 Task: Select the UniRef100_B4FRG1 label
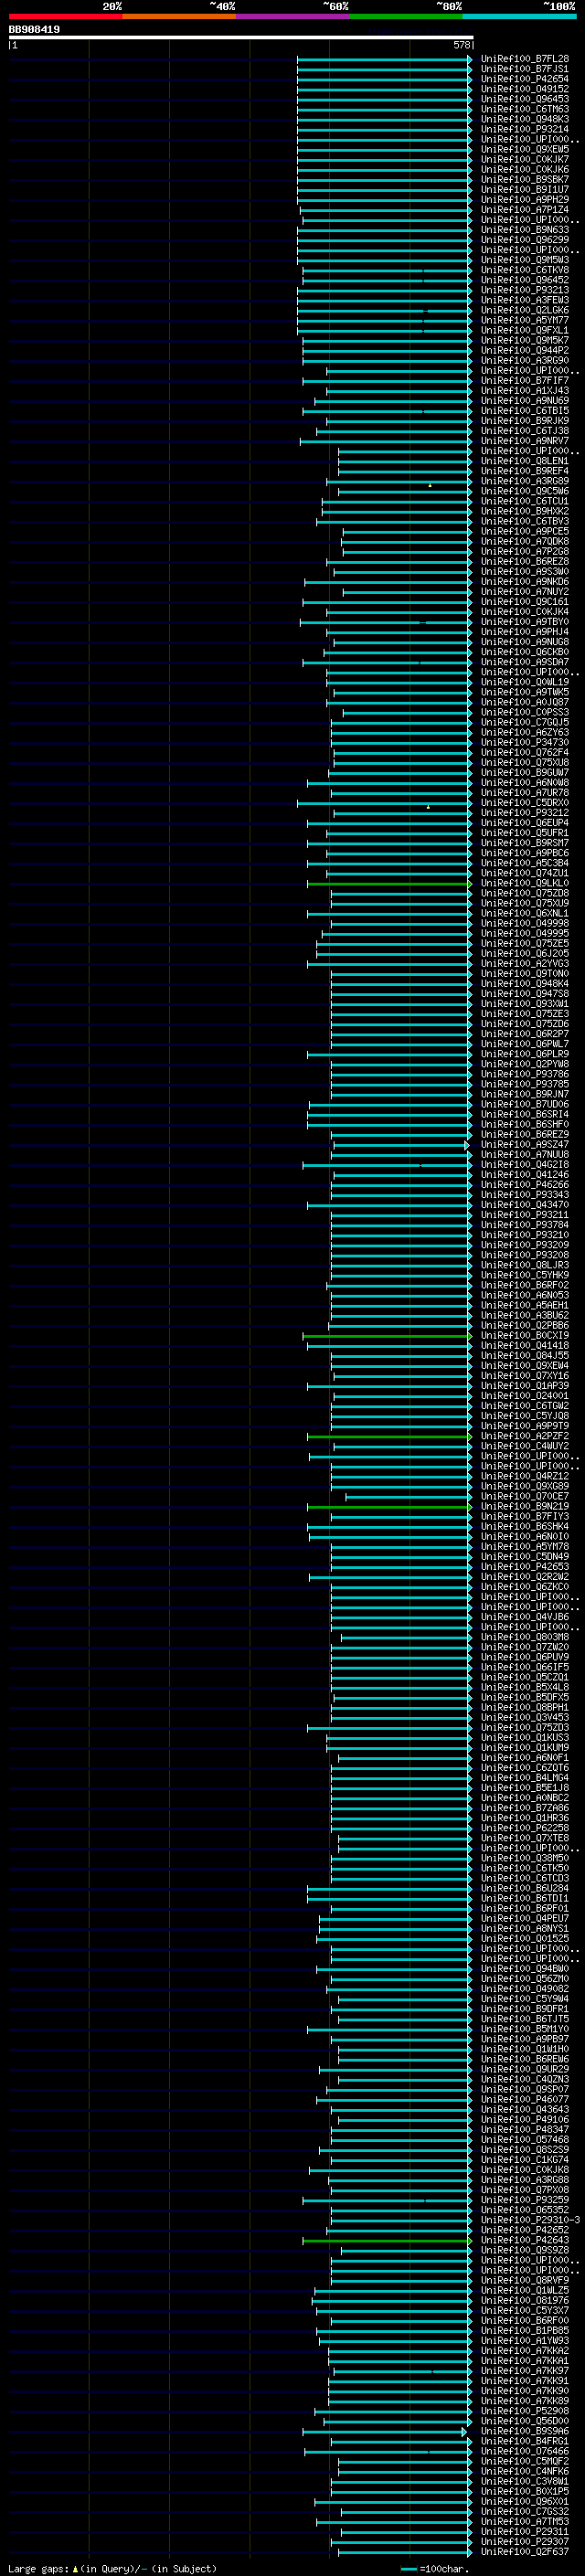click(x=525, y=2442)
